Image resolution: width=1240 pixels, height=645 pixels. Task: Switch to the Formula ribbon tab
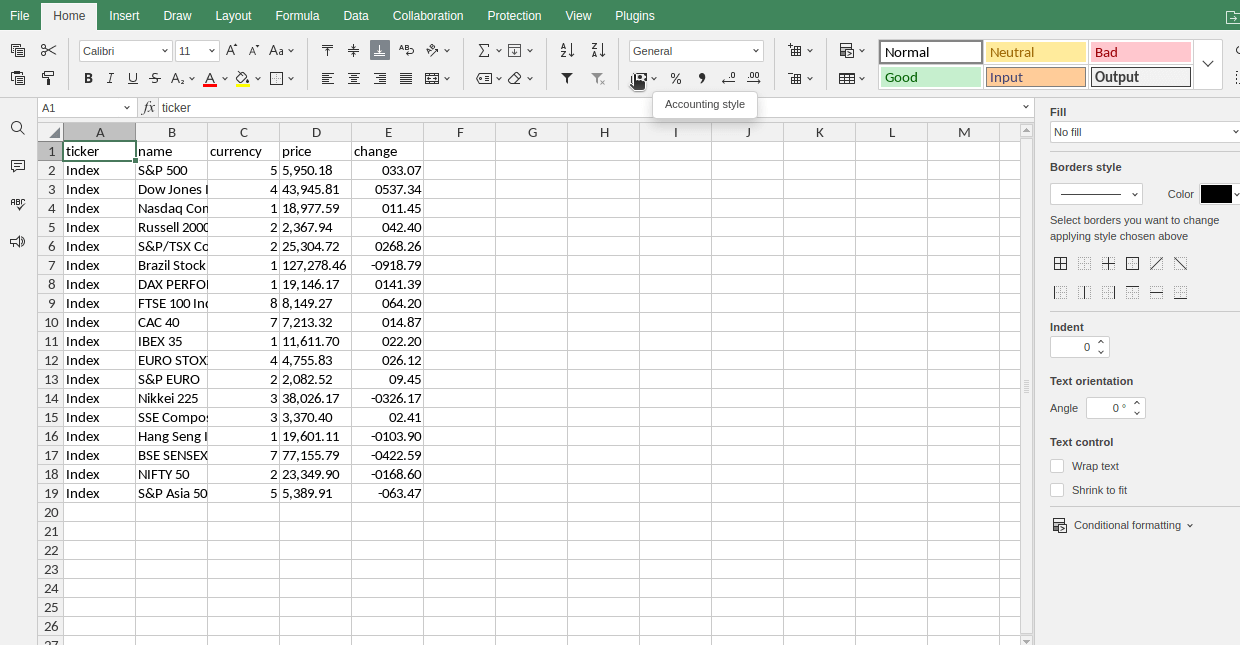pos(297,15)
